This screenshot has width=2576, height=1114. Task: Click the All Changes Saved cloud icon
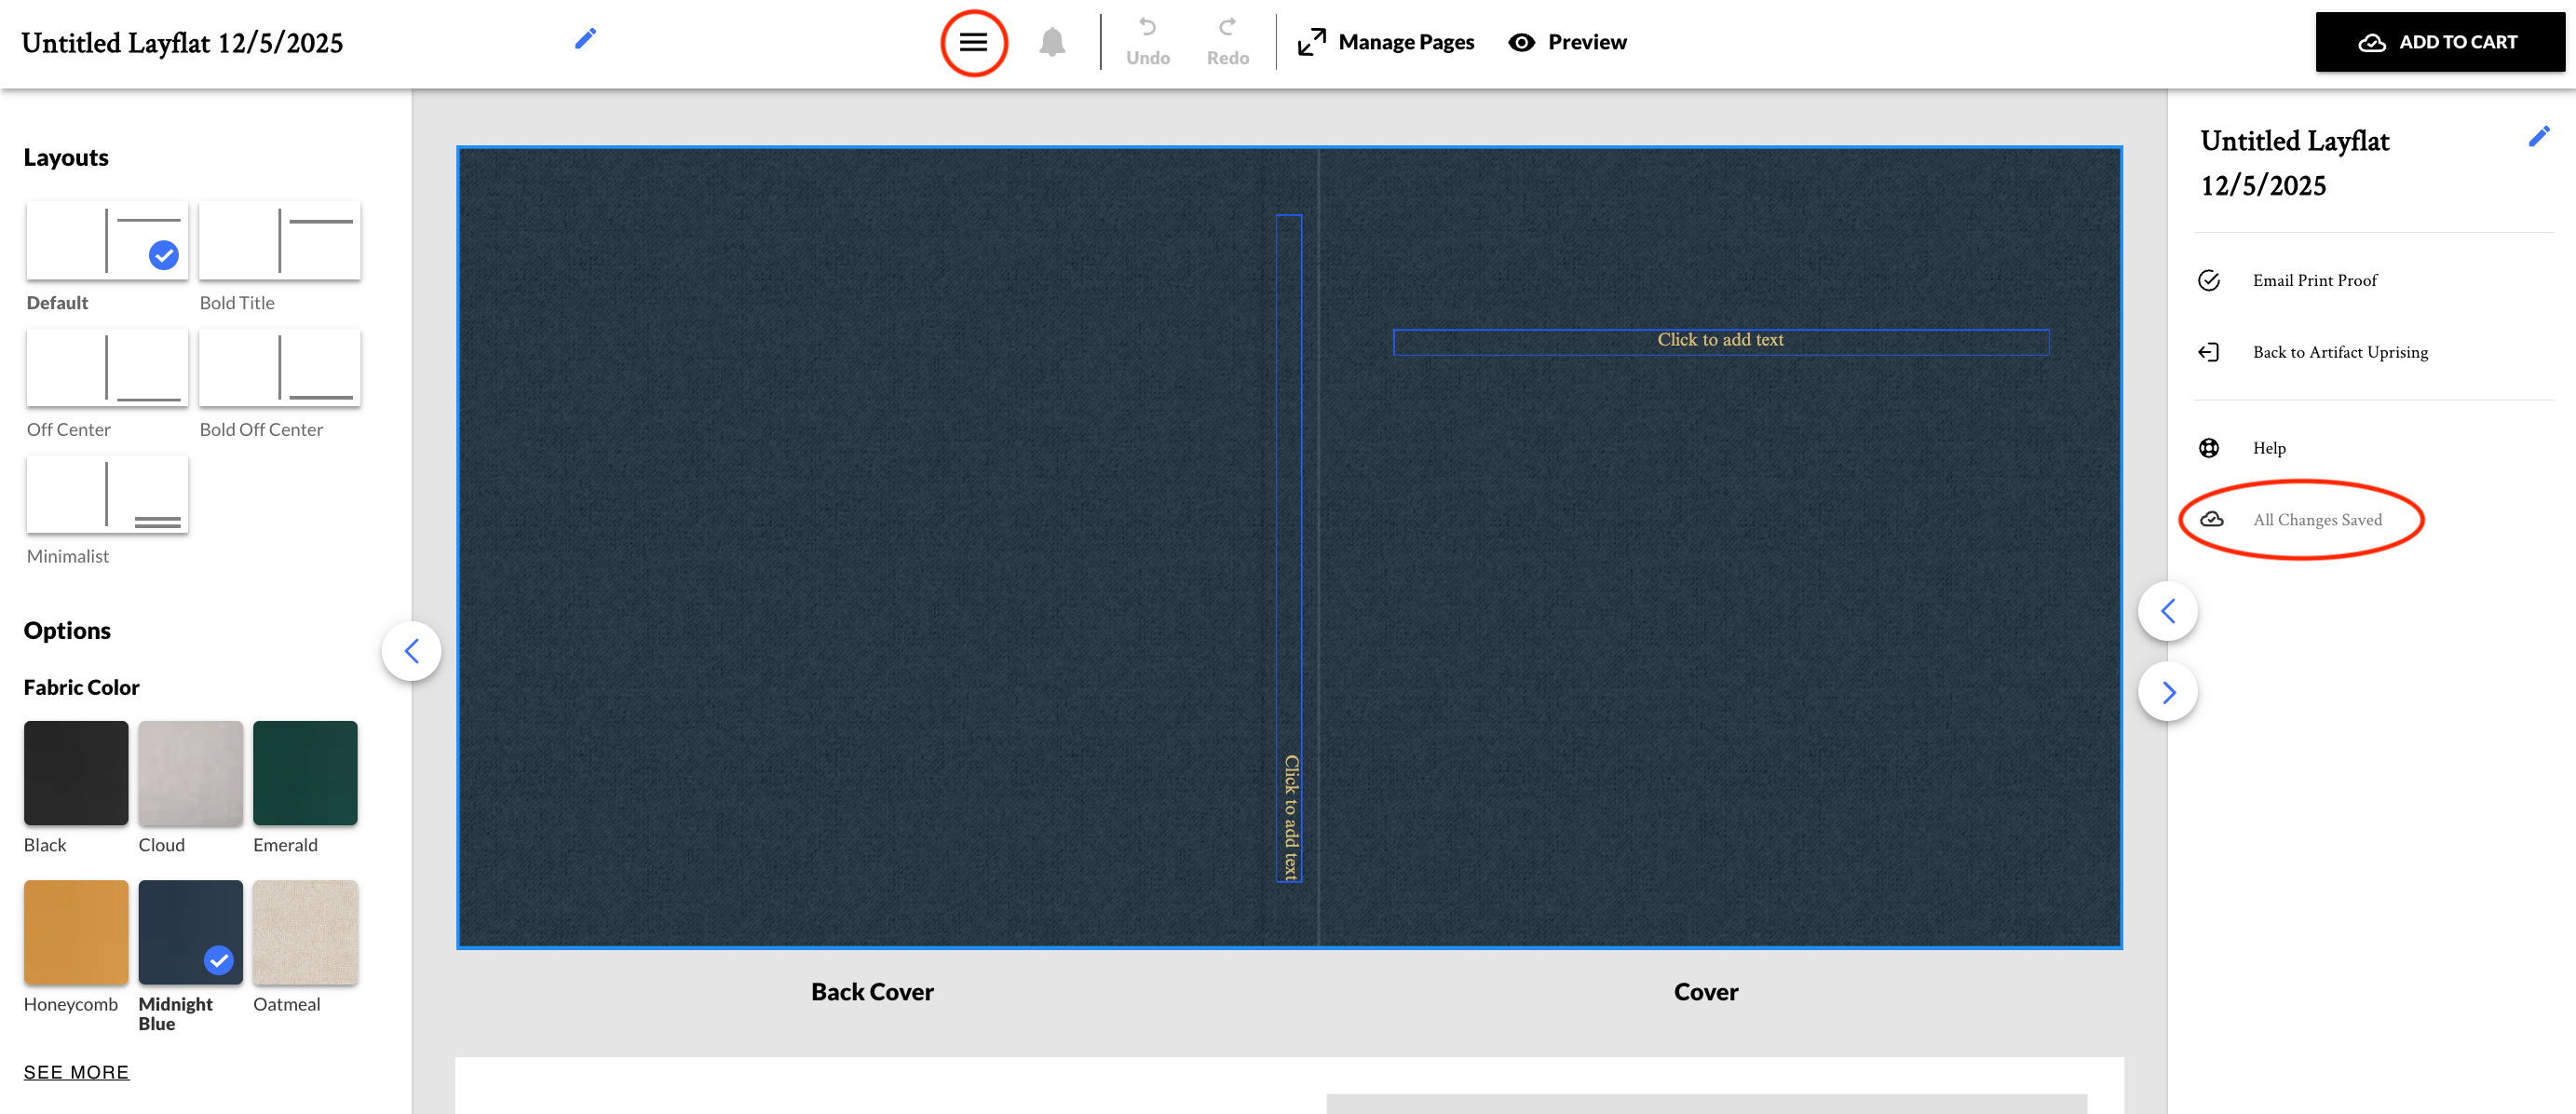click(x=2211, y=519)
